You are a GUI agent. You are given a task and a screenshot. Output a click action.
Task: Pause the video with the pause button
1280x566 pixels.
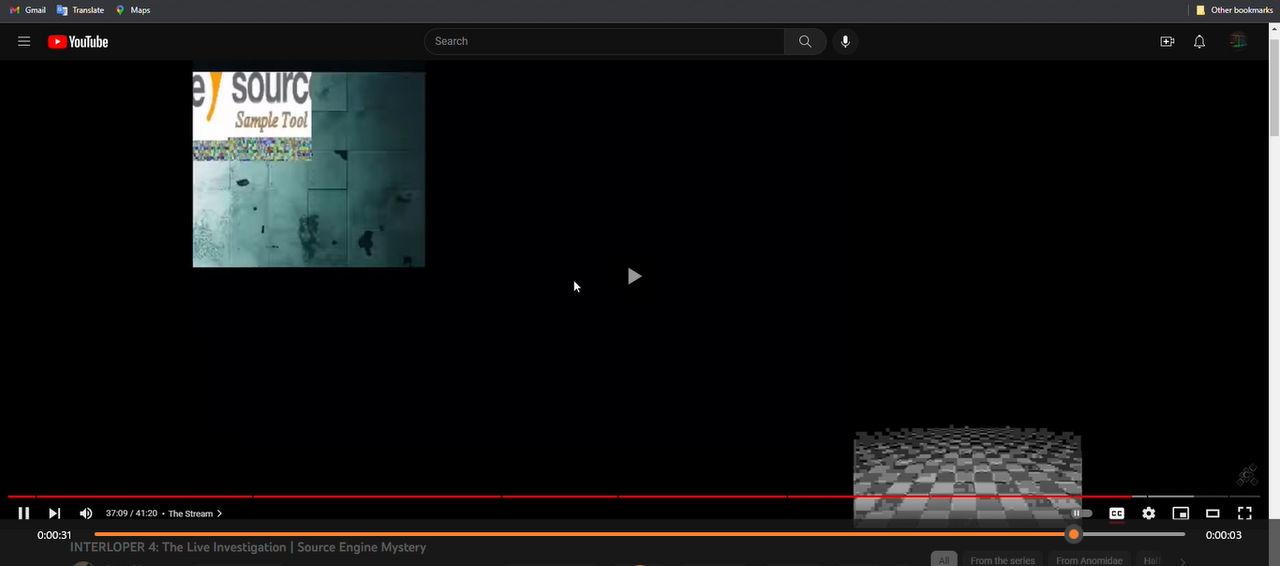[24, 513]
